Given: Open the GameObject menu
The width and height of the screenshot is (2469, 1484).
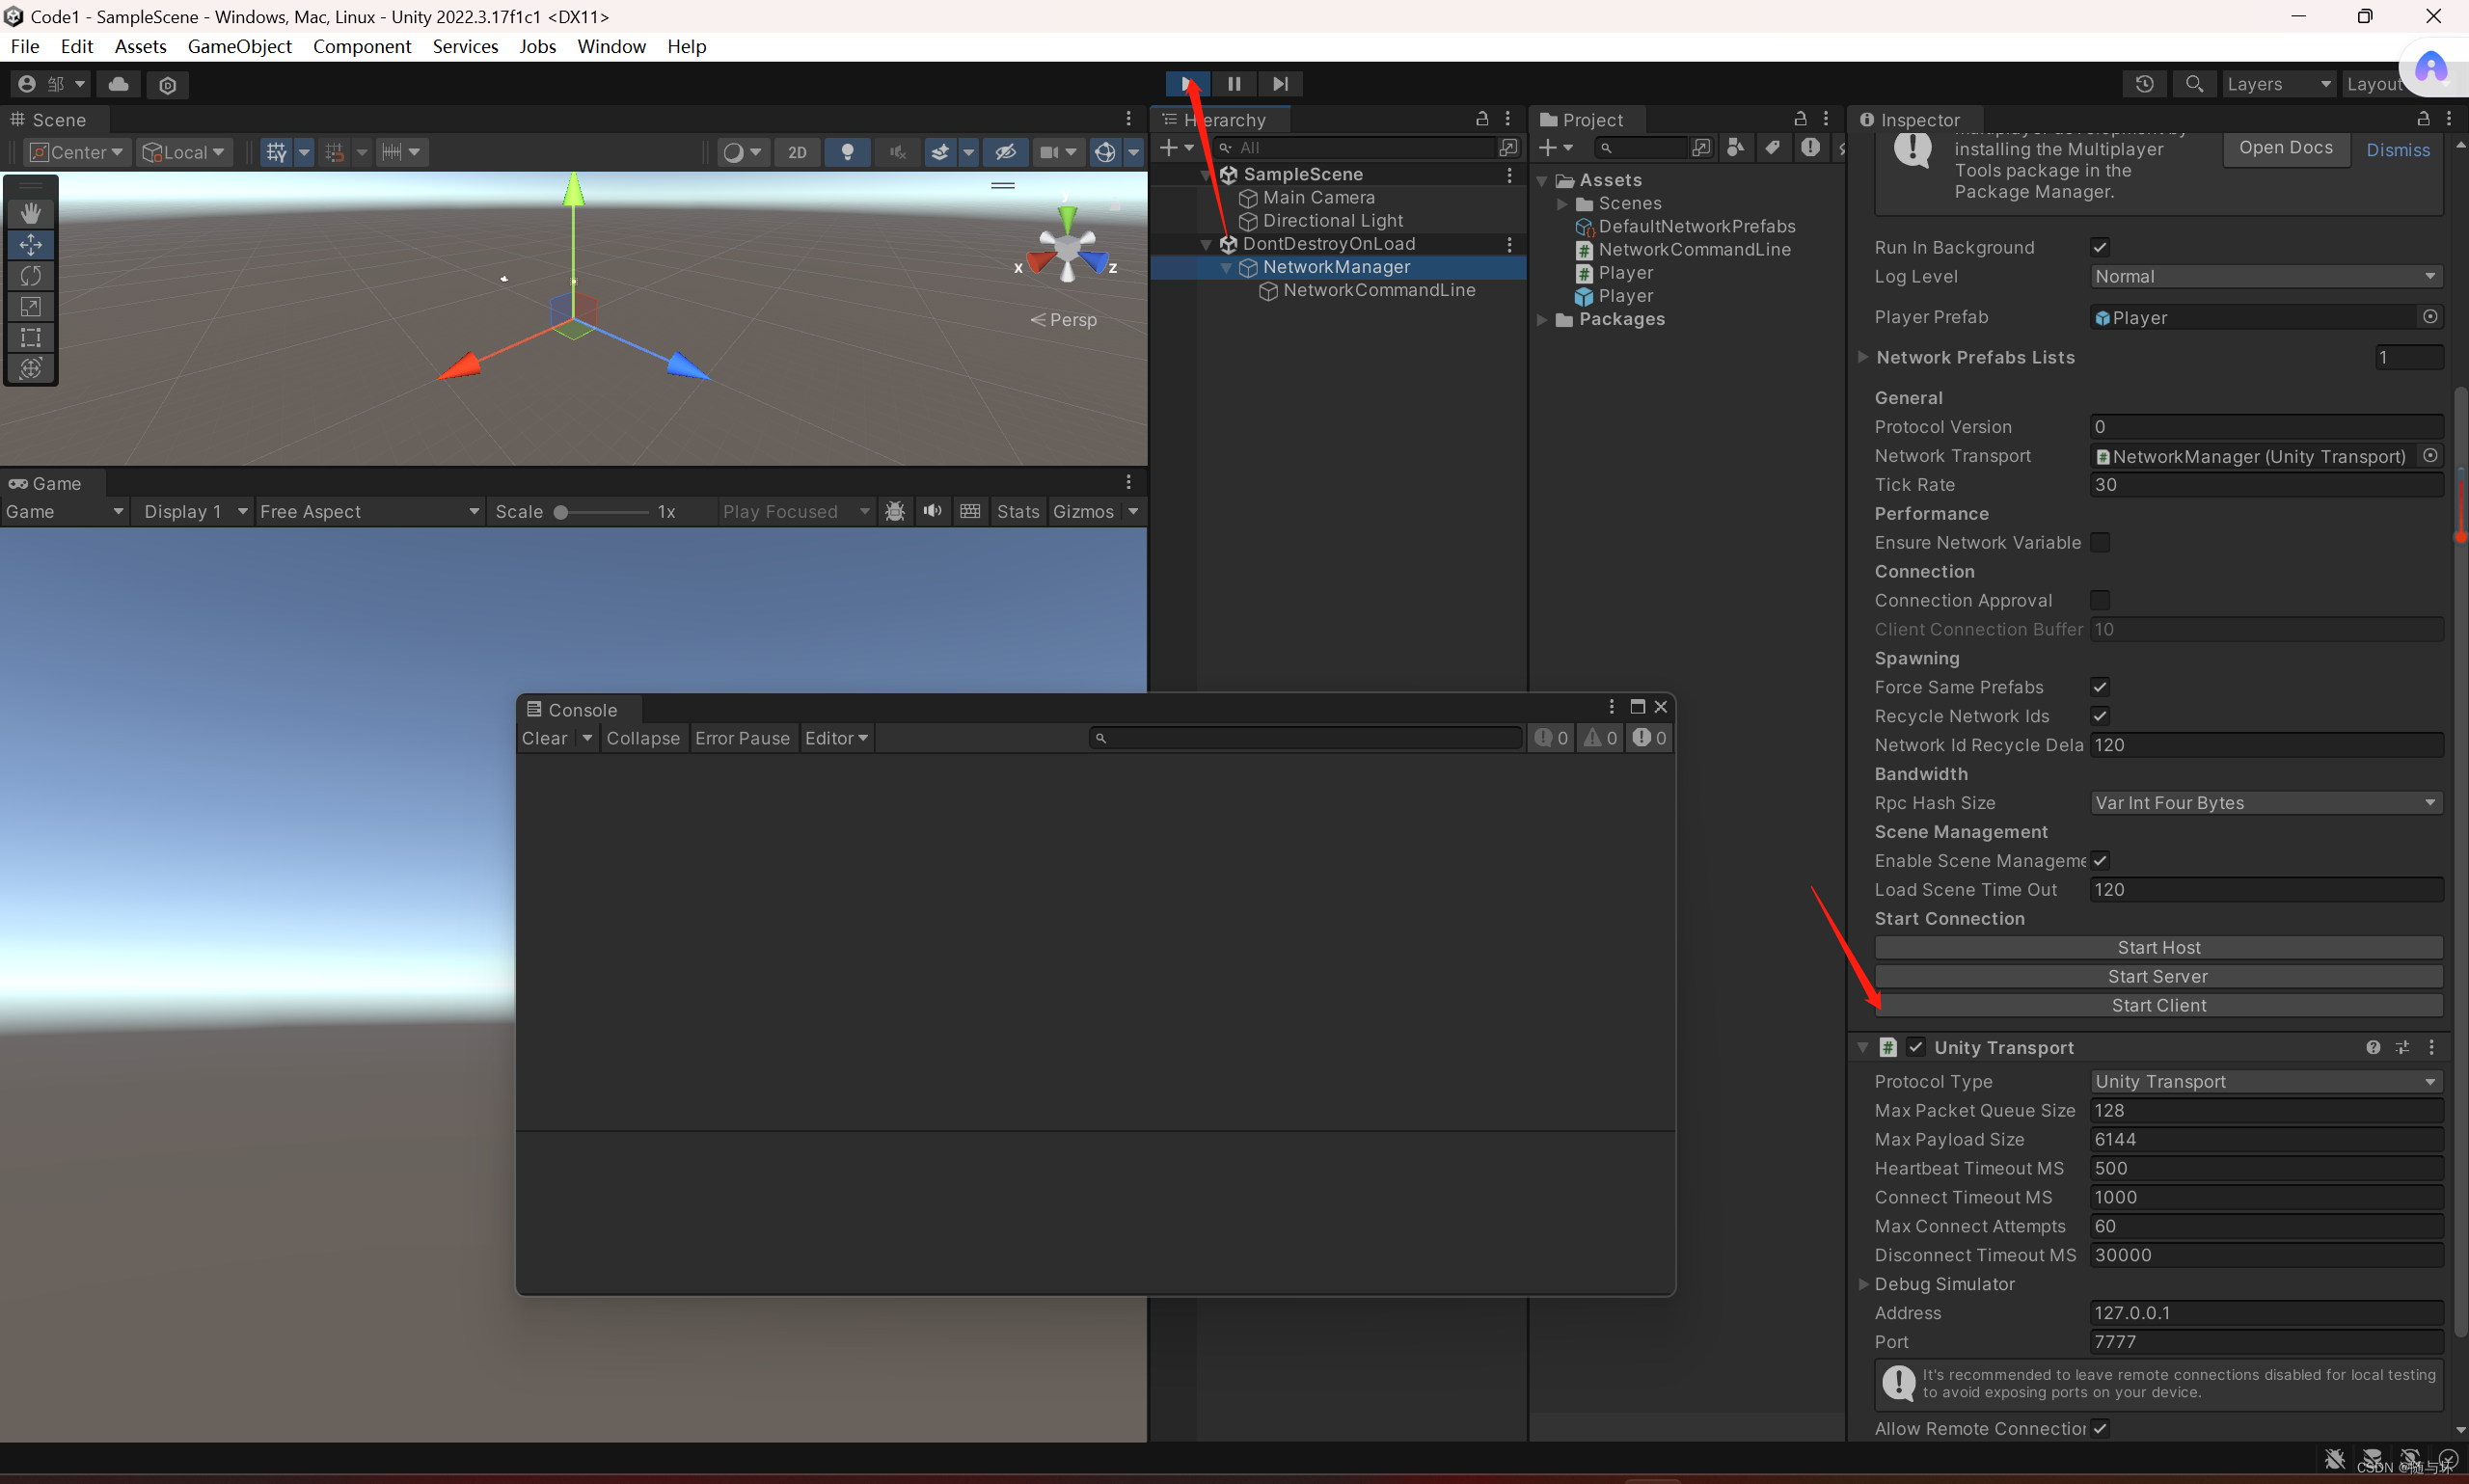Looking at the screenshot, I should click(239, 46).
